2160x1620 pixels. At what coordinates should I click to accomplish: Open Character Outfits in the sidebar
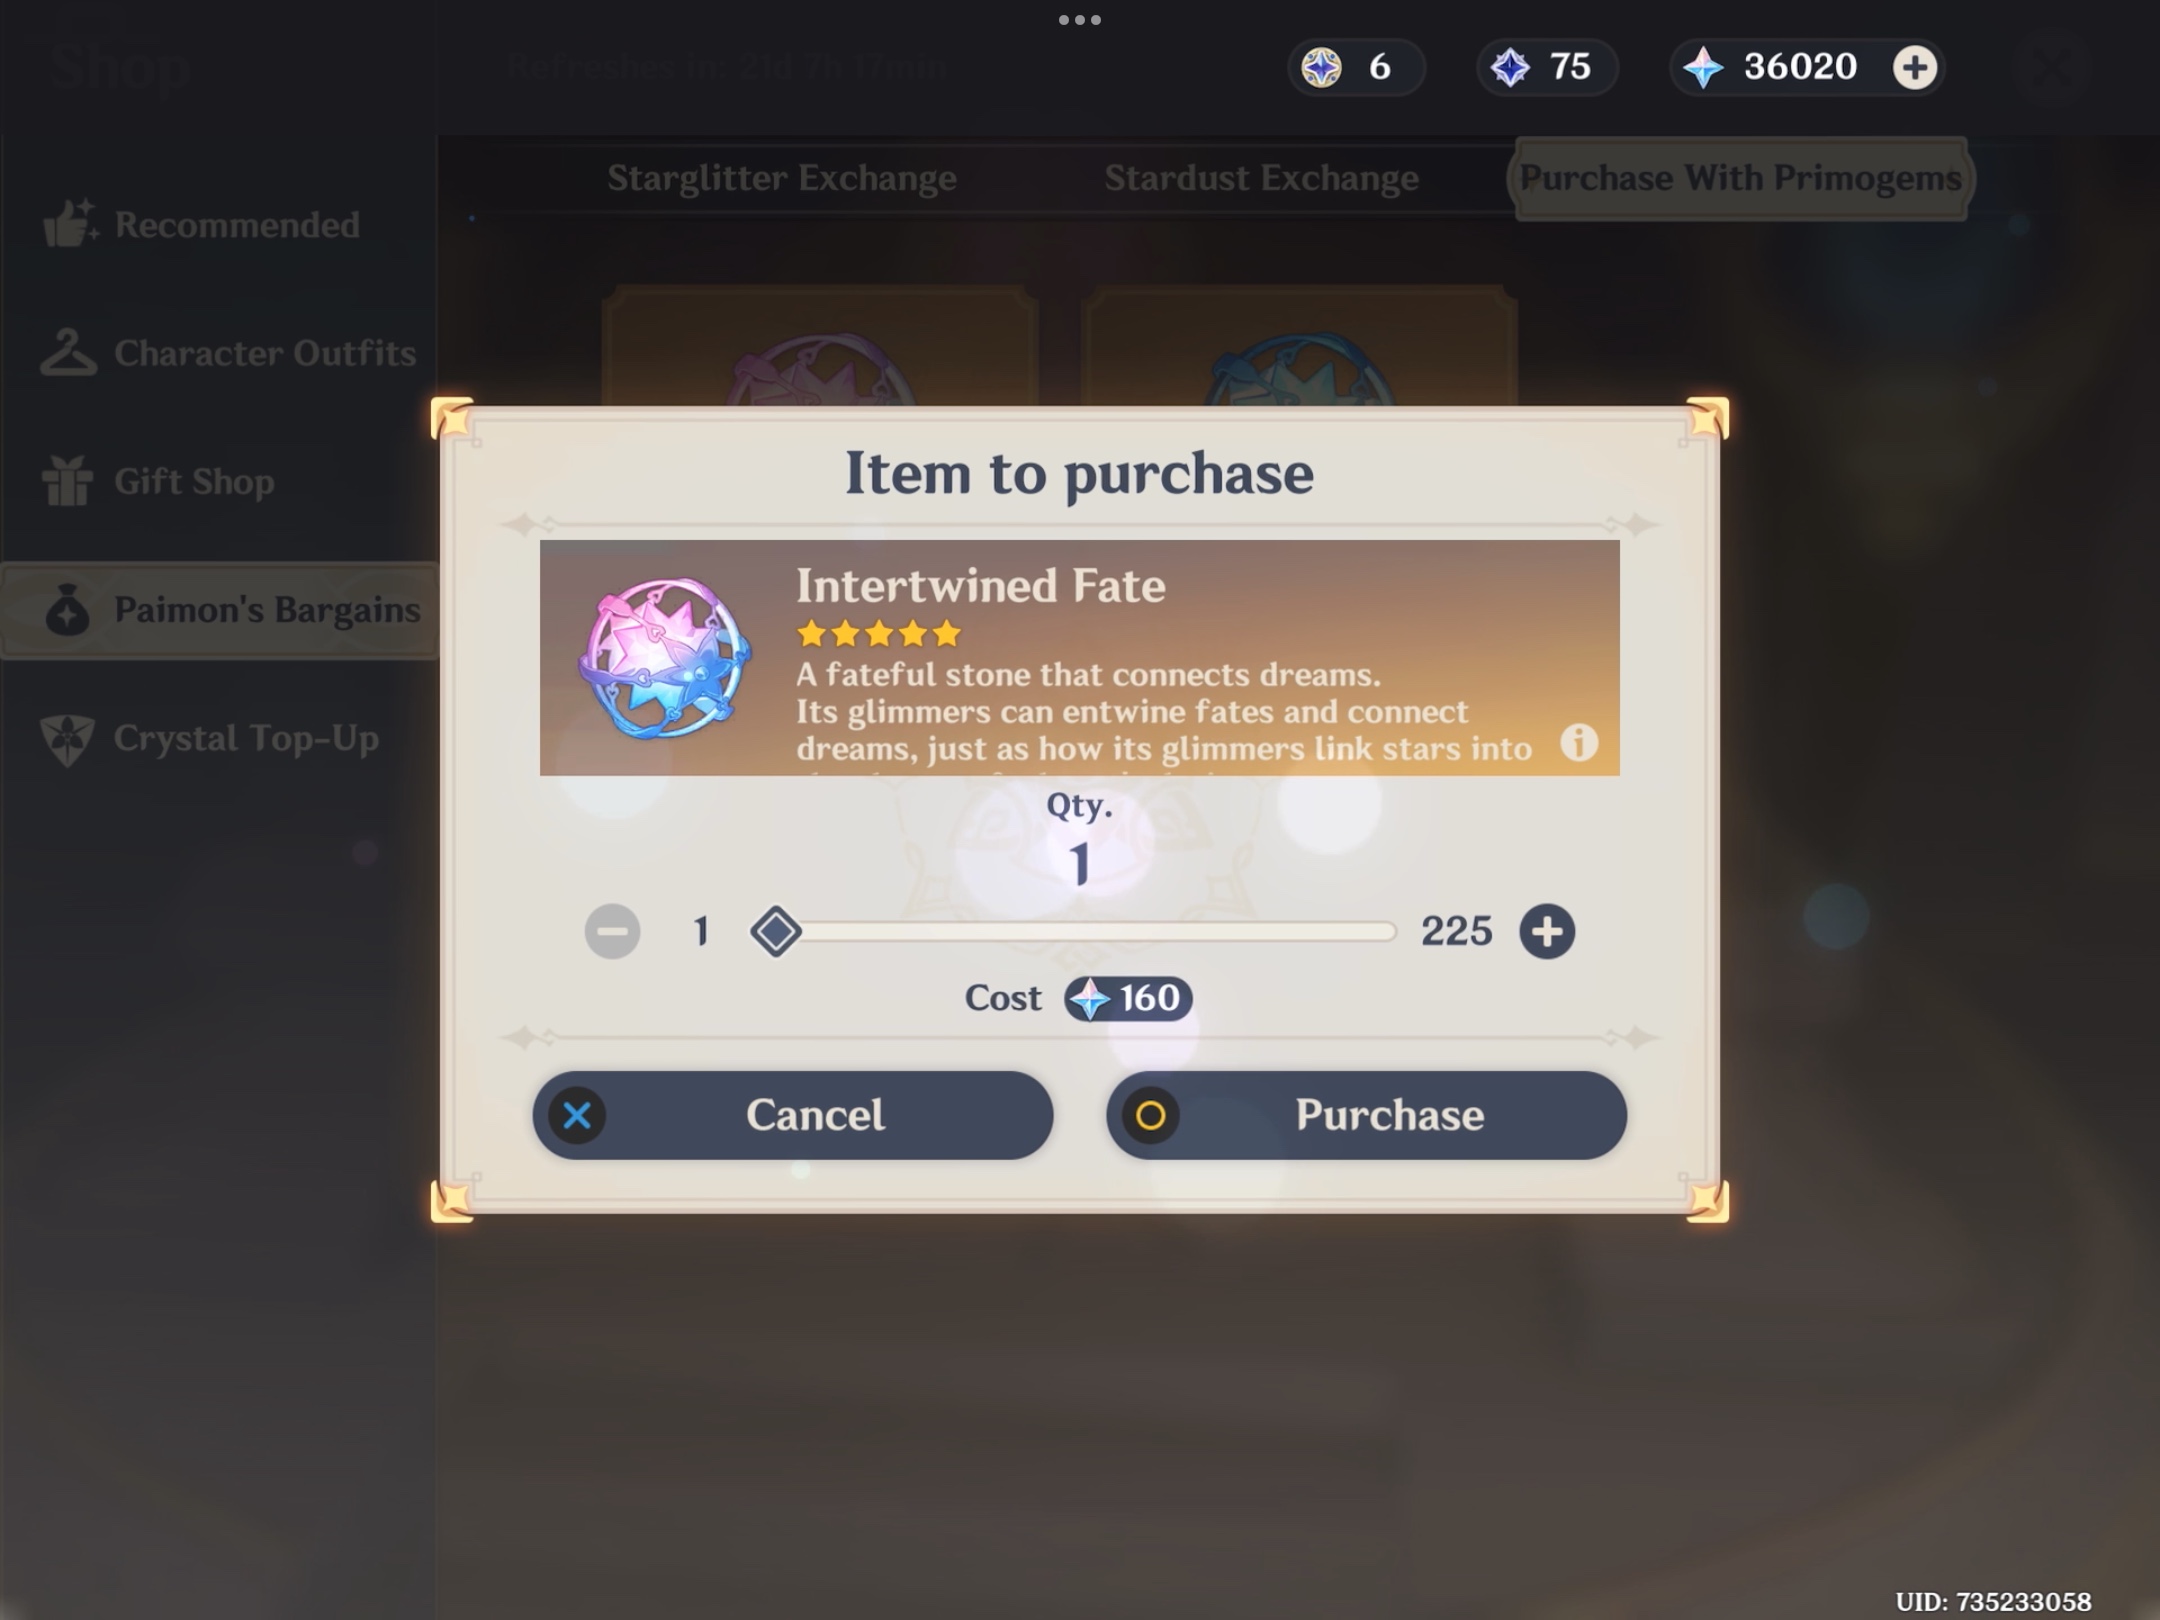(x=228, y=352)
